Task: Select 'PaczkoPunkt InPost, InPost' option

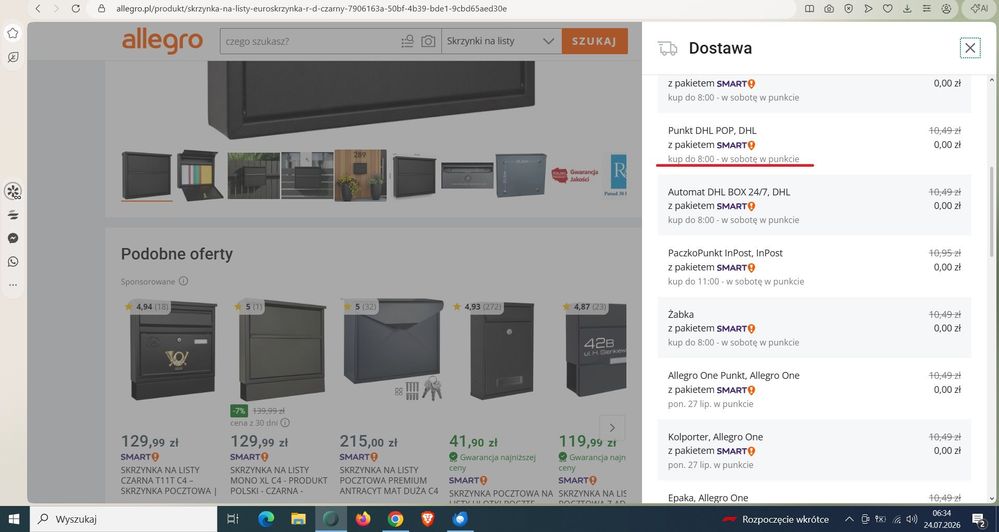Action: (814, 267)
